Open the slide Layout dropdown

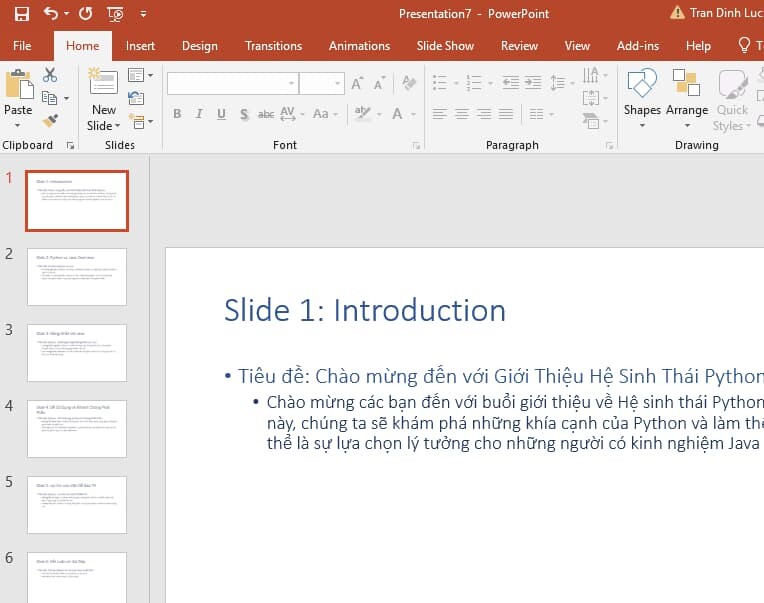[x=140, y=75]
